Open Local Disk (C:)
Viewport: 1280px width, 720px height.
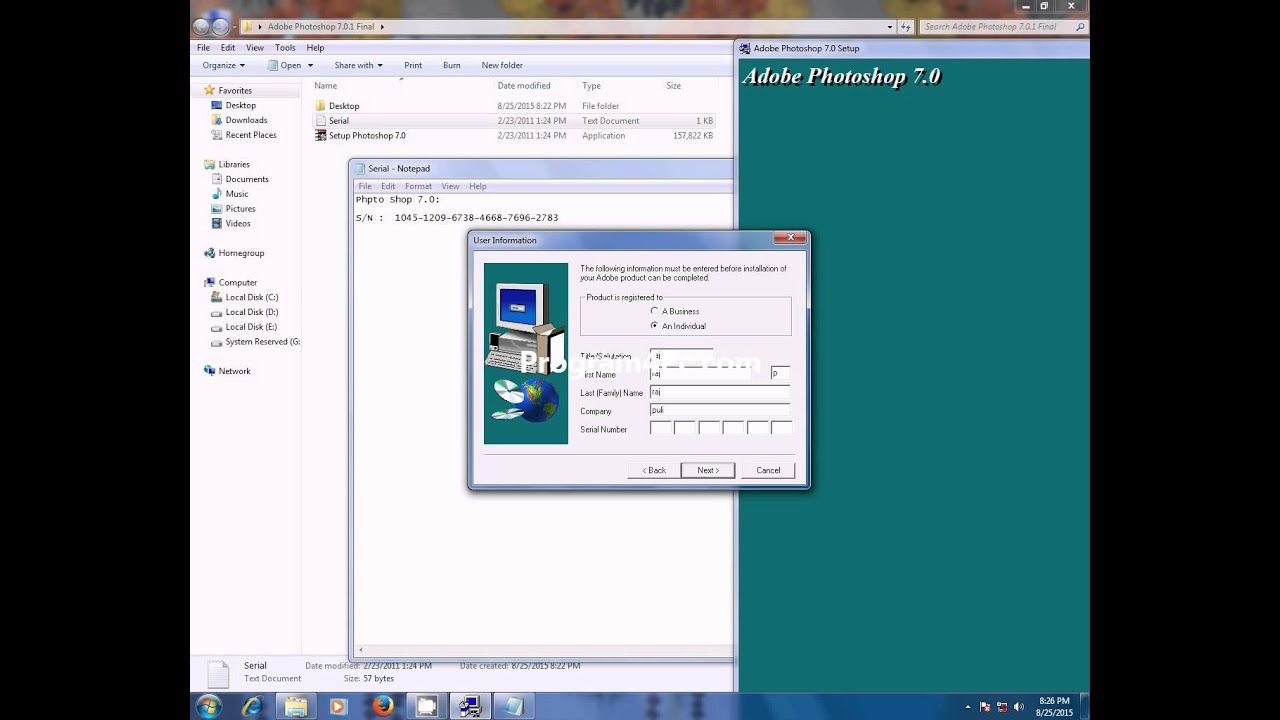pos(252,297)
